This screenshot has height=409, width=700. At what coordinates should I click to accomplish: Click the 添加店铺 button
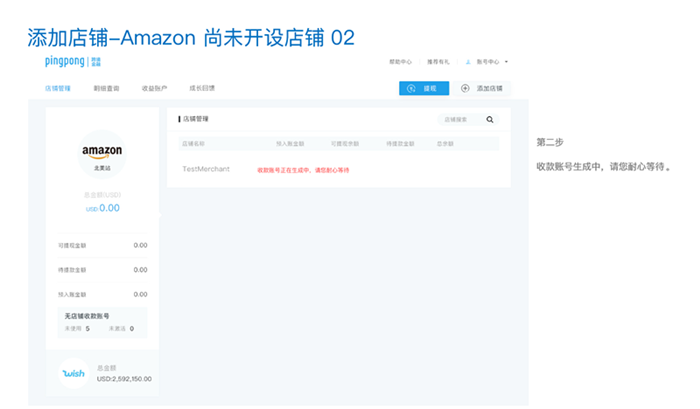[x=481, y=88]
